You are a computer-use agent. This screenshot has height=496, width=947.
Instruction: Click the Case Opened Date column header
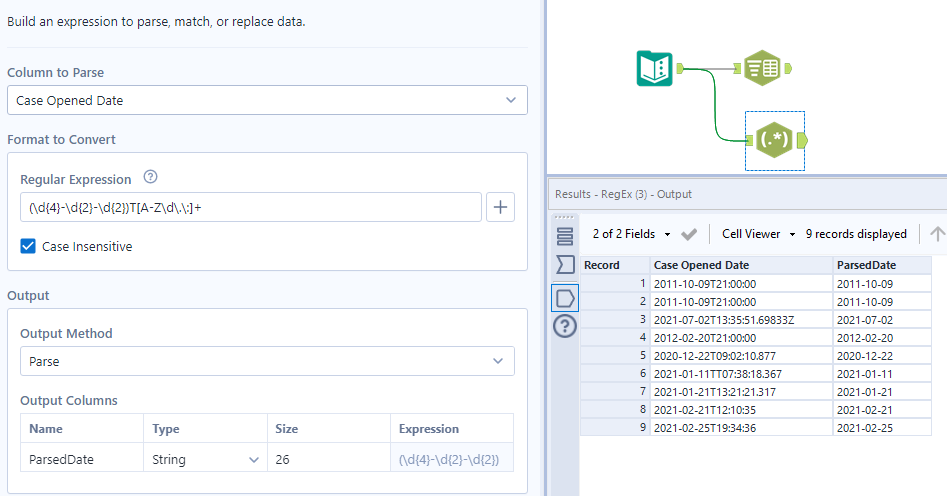tap(741, 265)
